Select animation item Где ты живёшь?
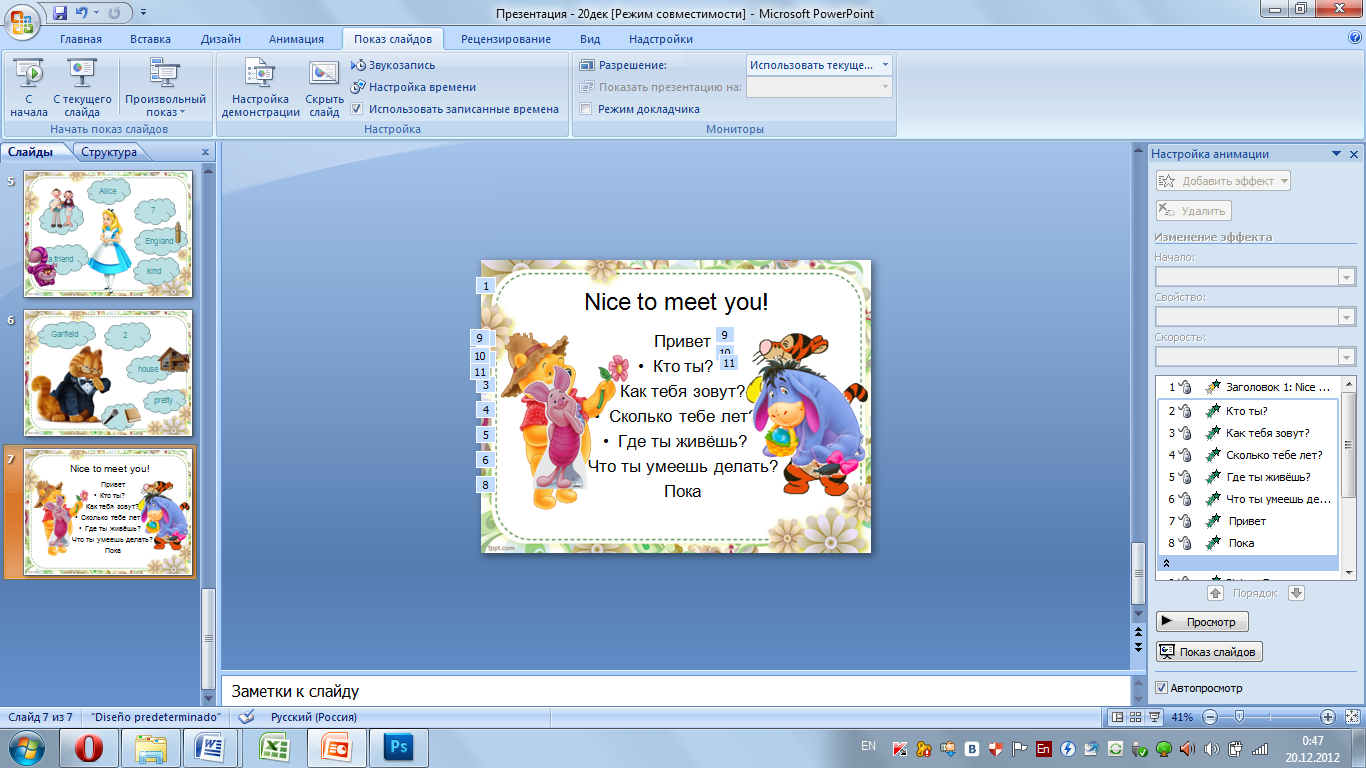 pos(1247,477)
